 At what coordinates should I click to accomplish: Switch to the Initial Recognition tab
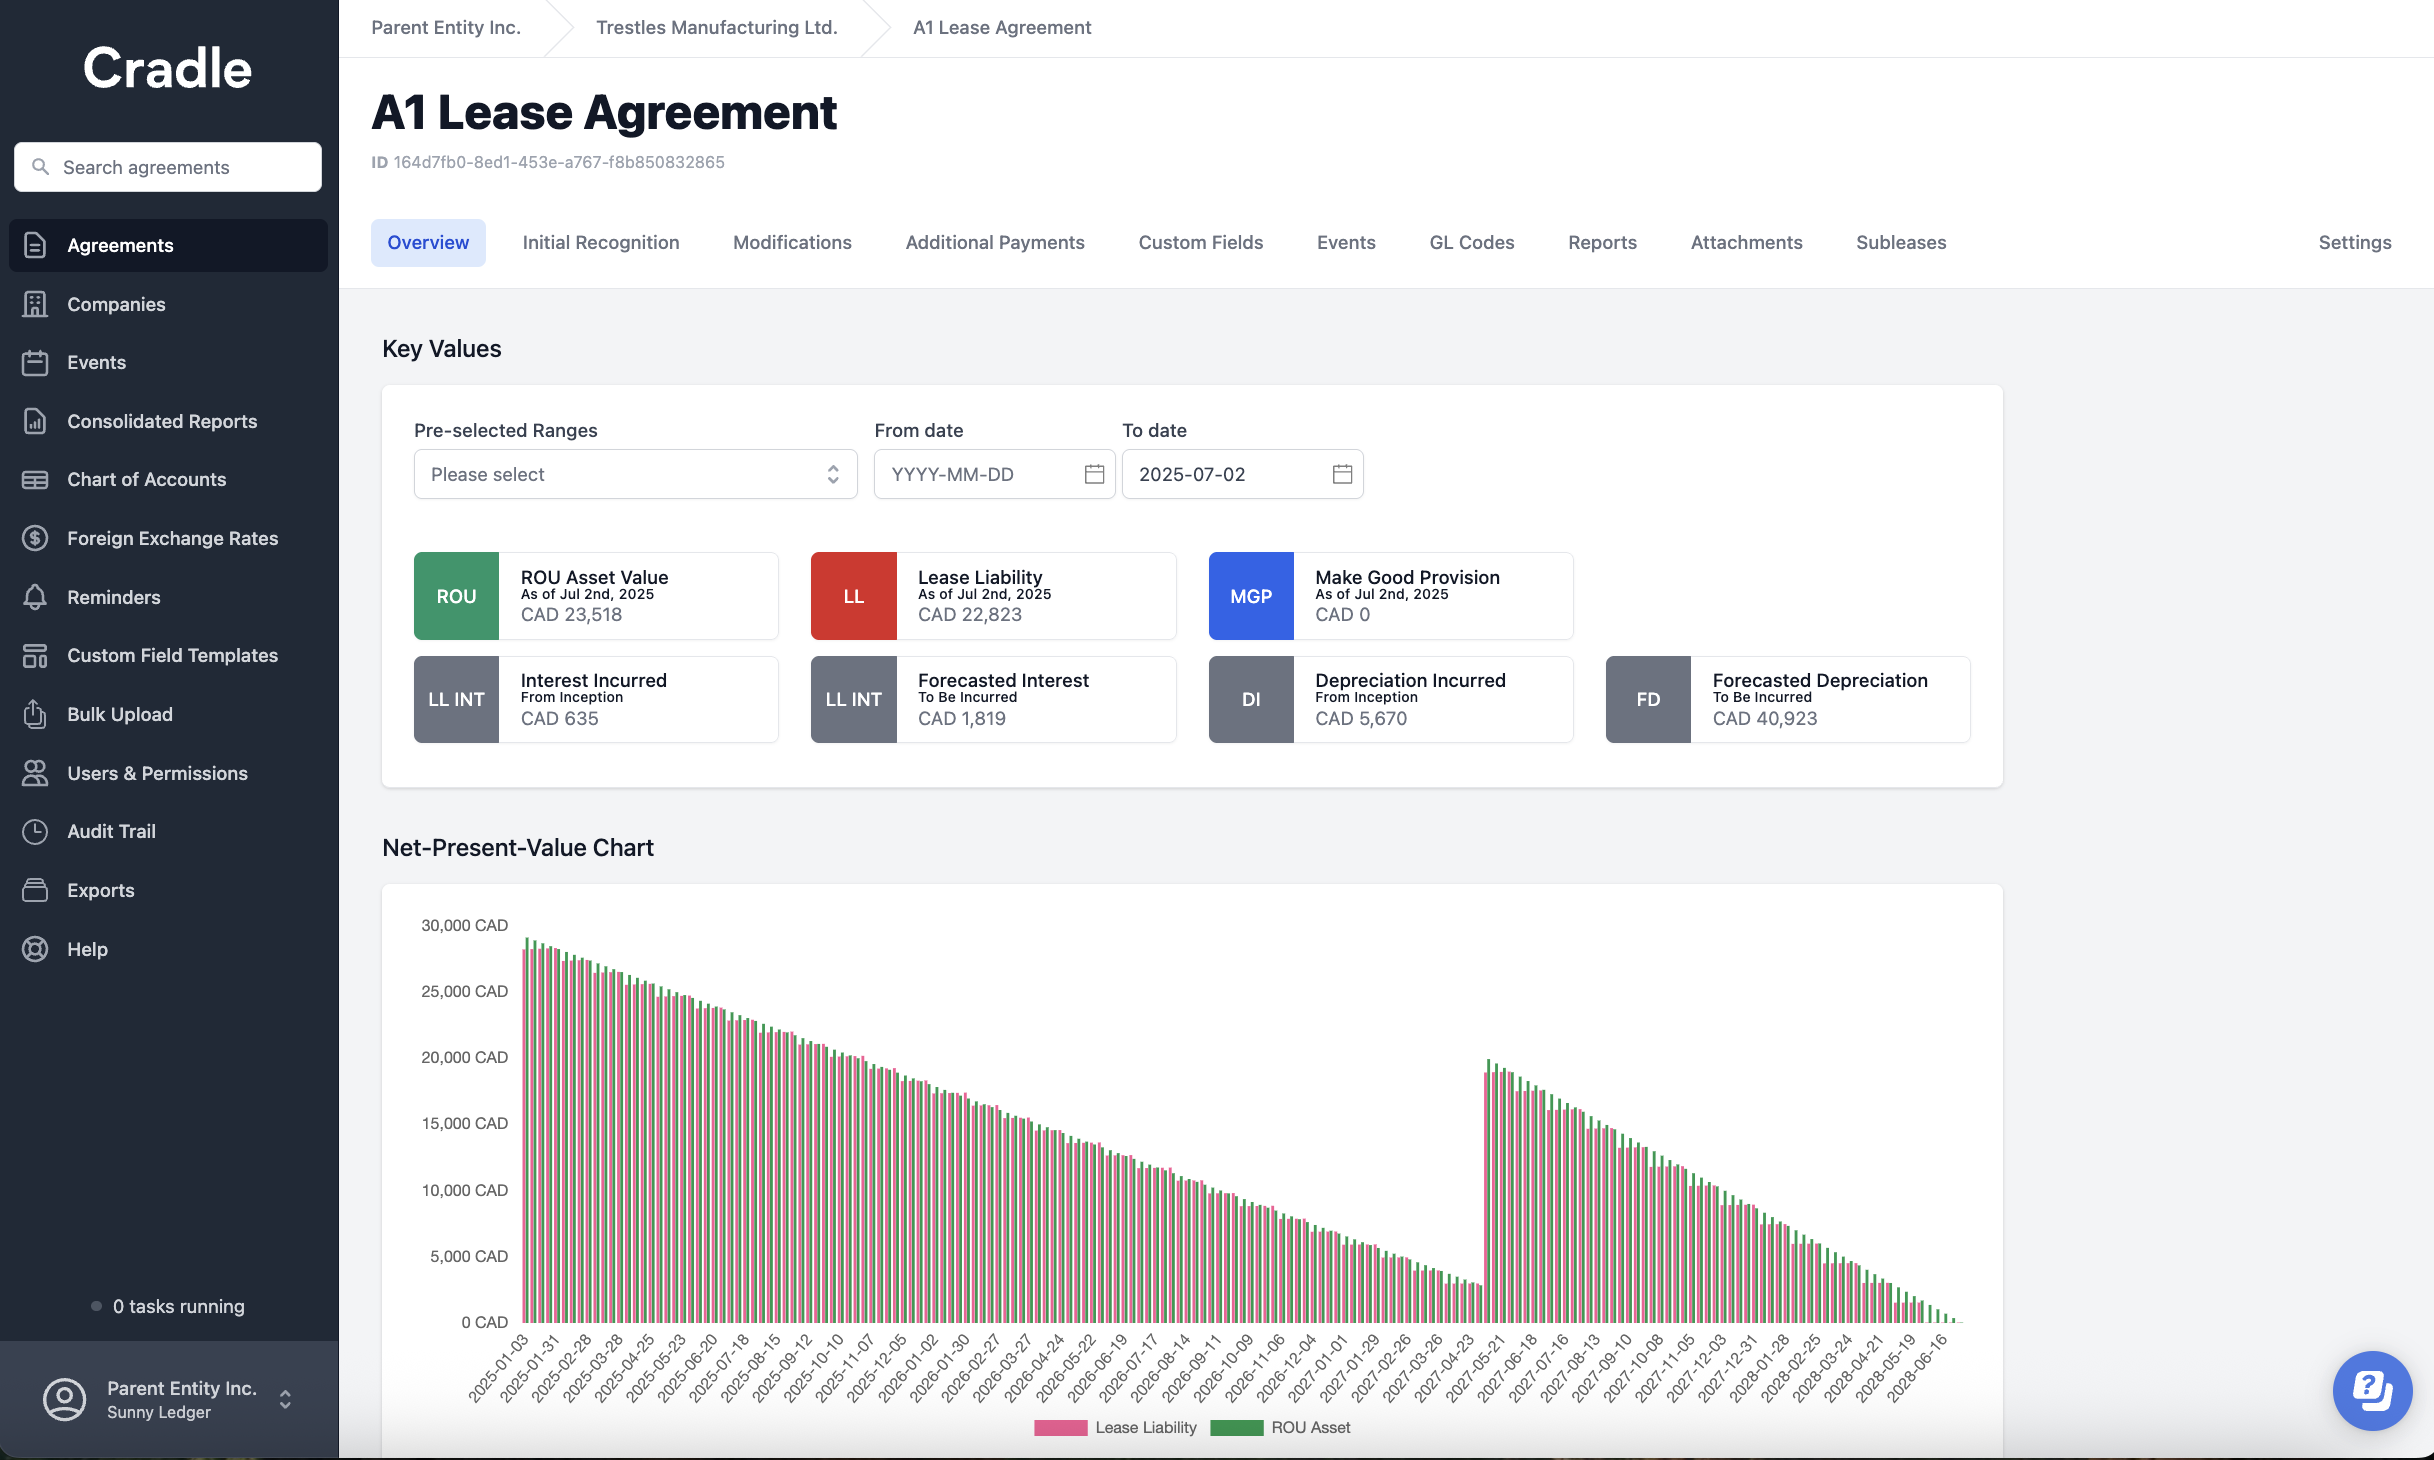click(600, 242)
